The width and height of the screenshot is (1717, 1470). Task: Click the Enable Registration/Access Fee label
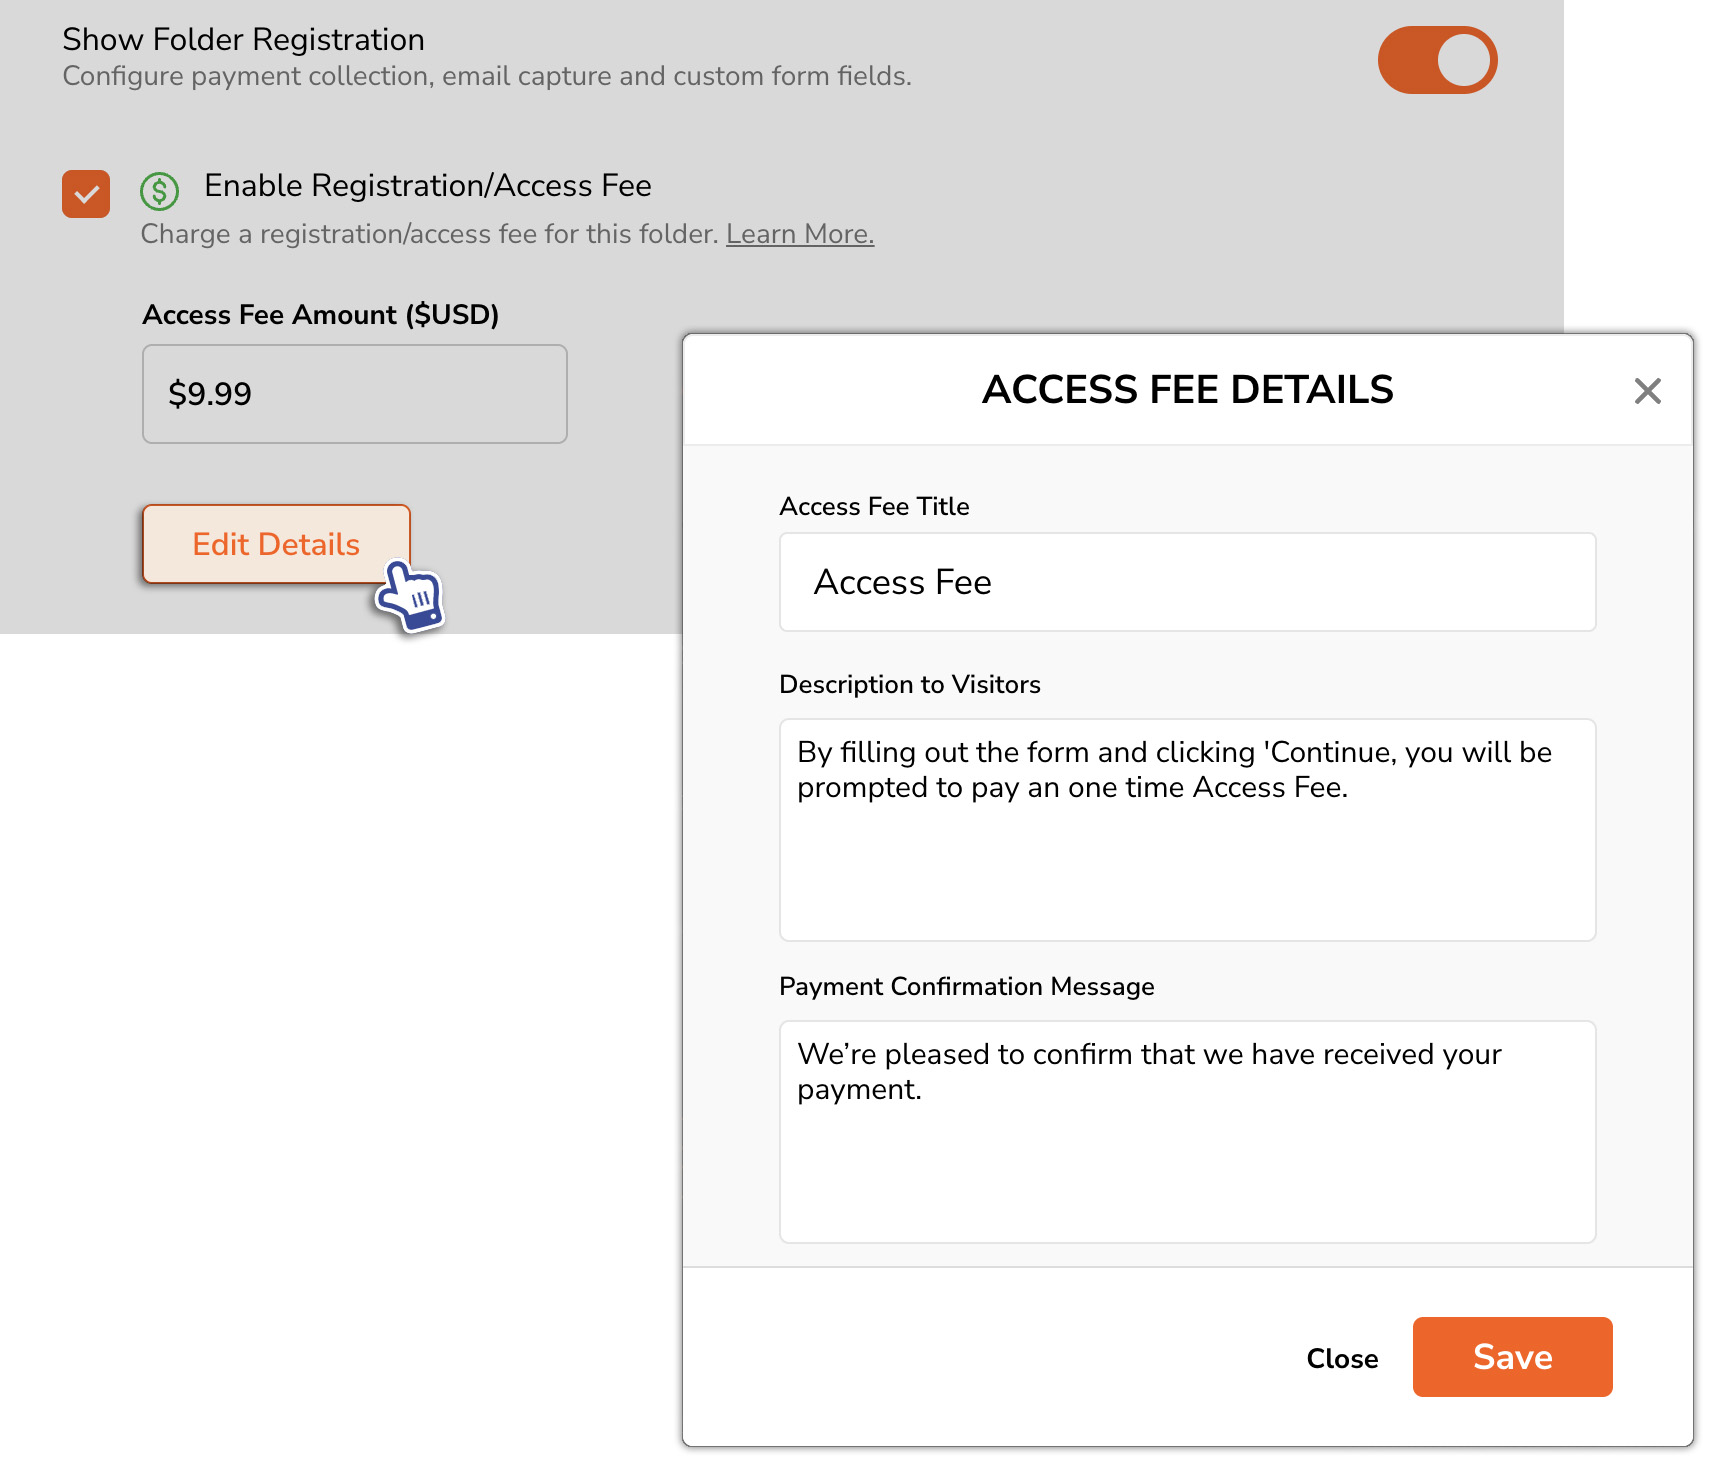[x=428, y=186]
